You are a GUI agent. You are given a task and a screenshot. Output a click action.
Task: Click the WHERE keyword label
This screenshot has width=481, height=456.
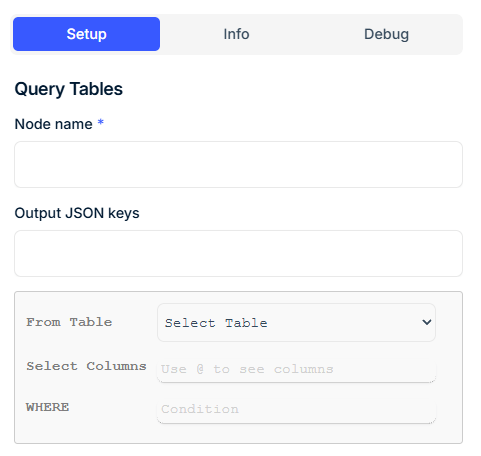[48, 407]
